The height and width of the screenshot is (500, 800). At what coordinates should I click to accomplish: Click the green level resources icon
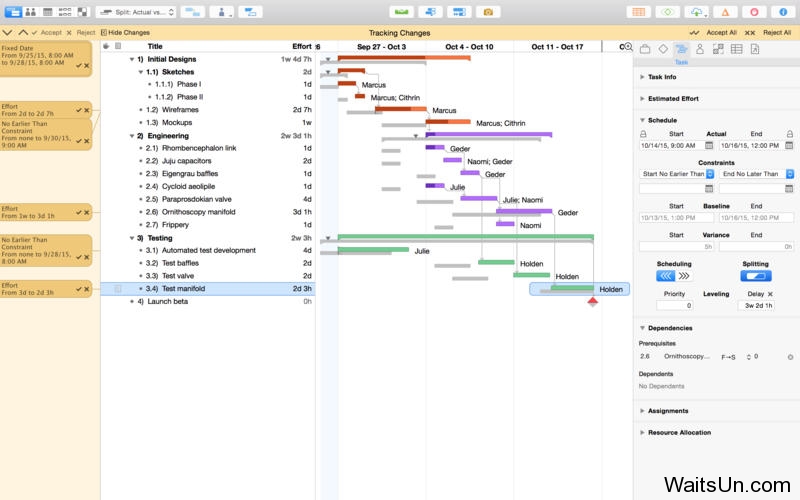coord(402,12)
